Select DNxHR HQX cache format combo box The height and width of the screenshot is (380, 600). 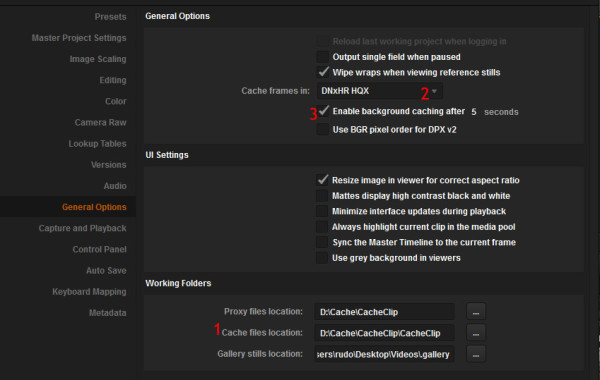(380, 91)
